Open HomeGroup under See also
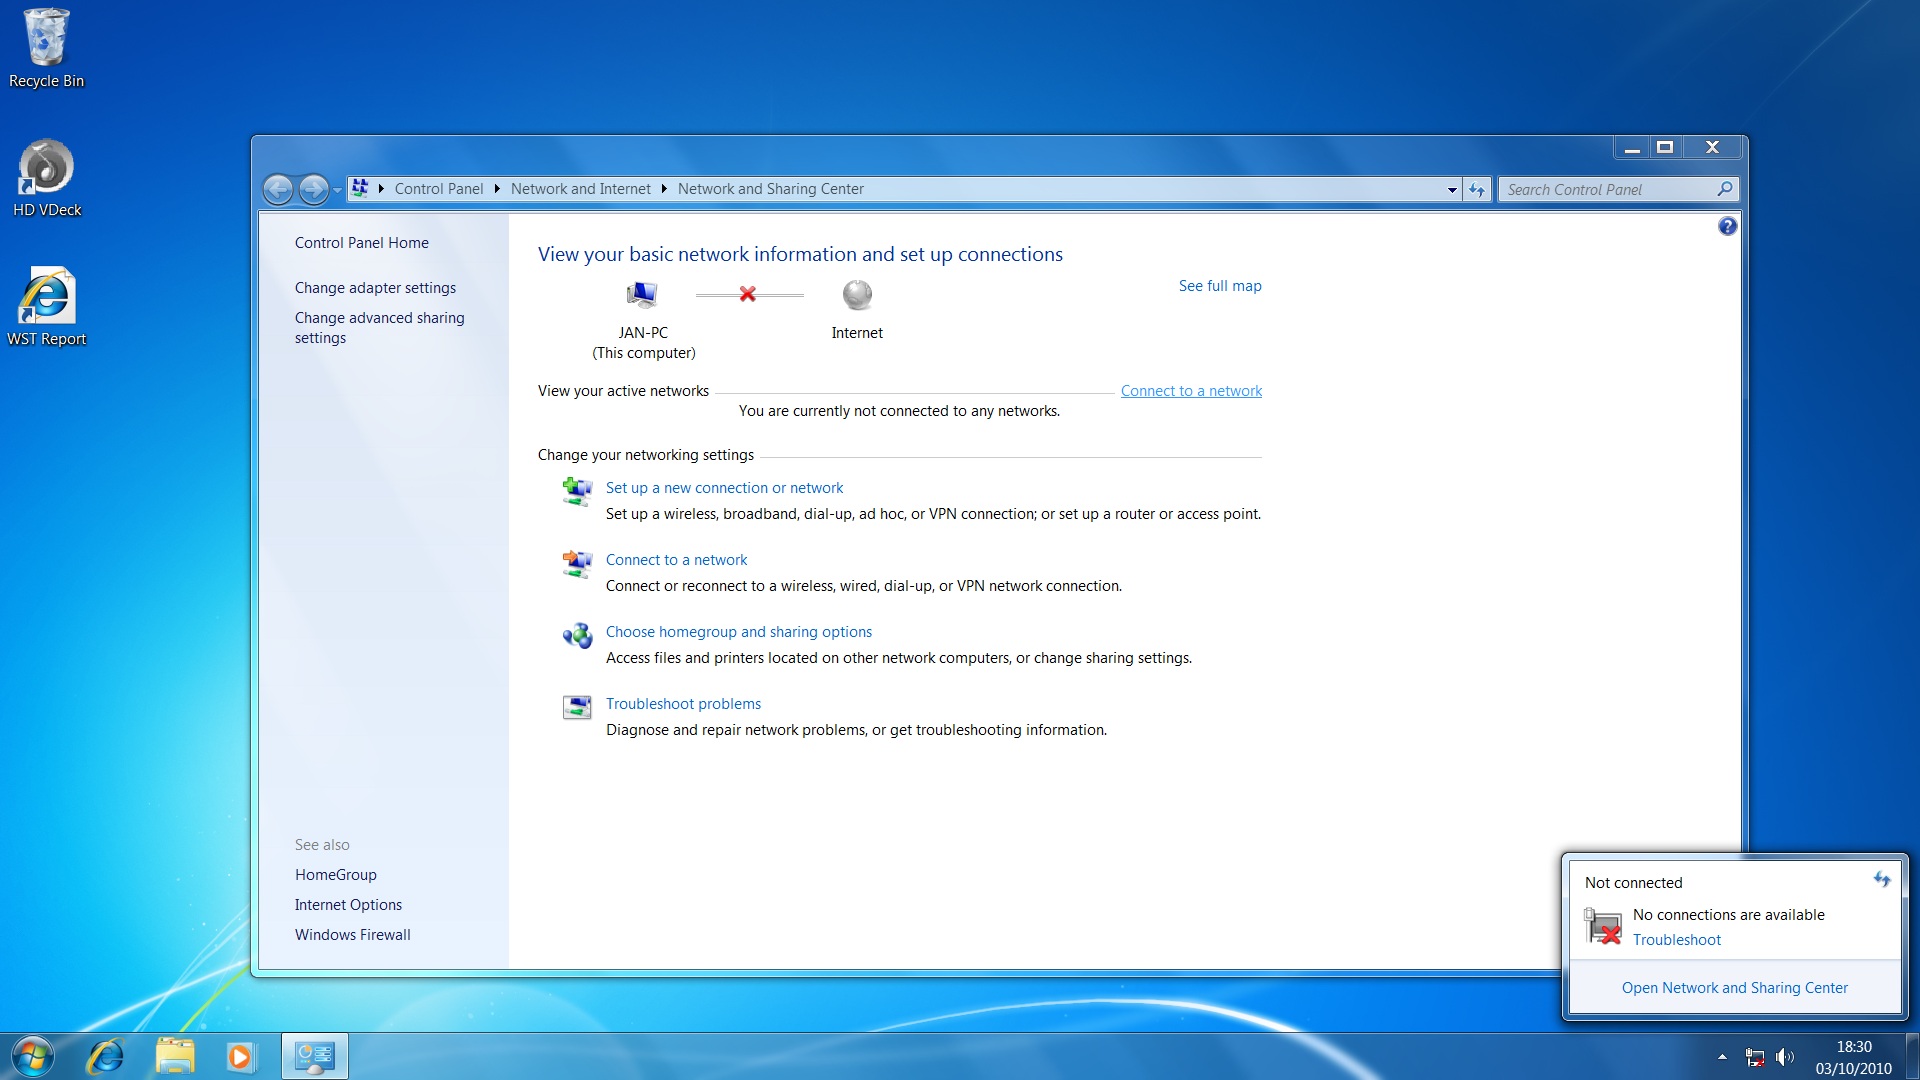Viewport: 1920px width, 1080px height. (335, 875)
